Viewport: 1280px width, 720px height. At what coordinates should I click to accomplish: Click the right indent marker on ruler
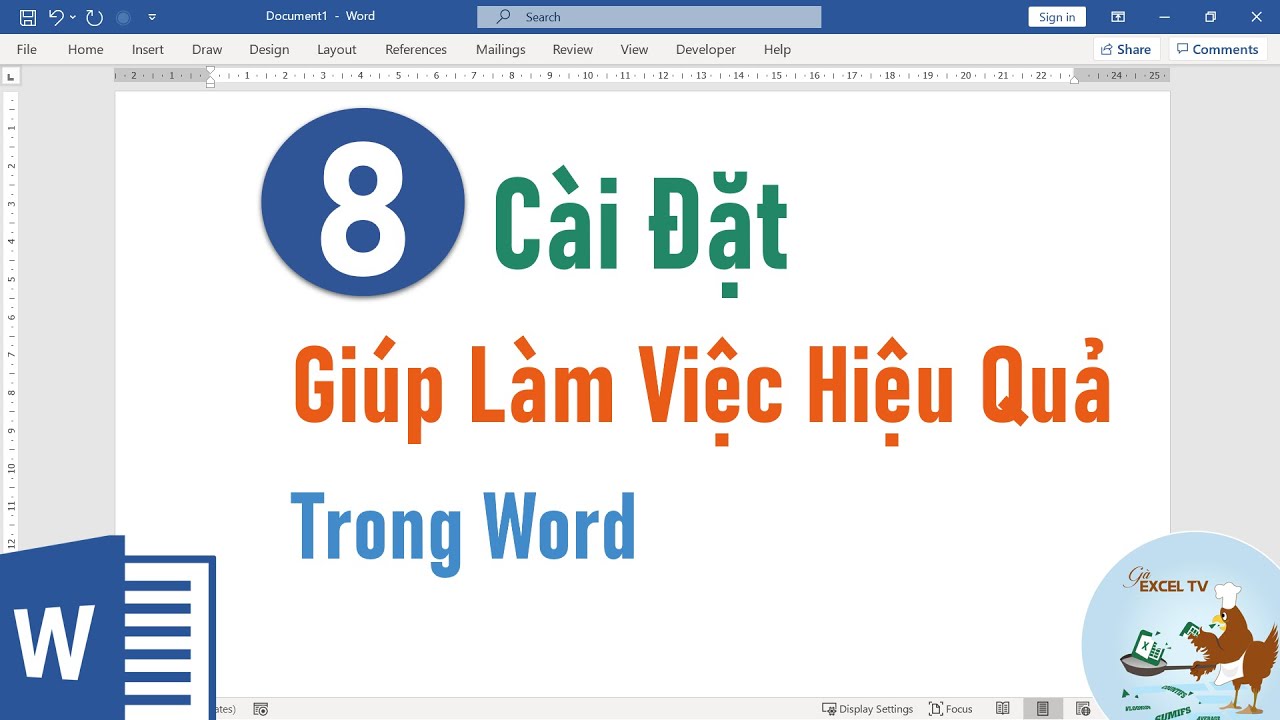pyautogui.click(x=1074, y=80)
